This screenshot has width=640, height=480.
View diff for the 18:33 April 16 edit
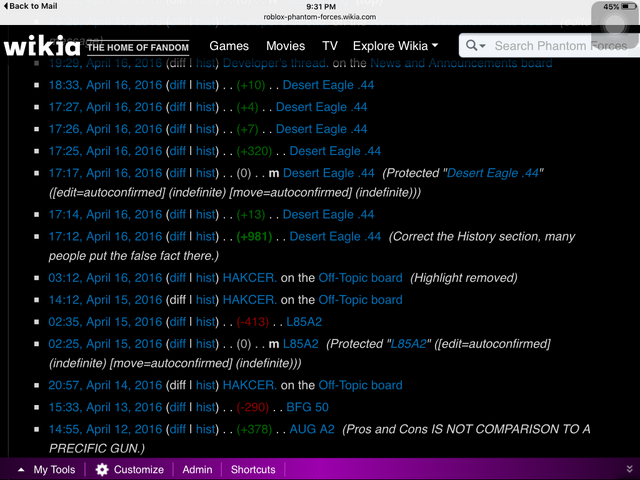point(178,85)
